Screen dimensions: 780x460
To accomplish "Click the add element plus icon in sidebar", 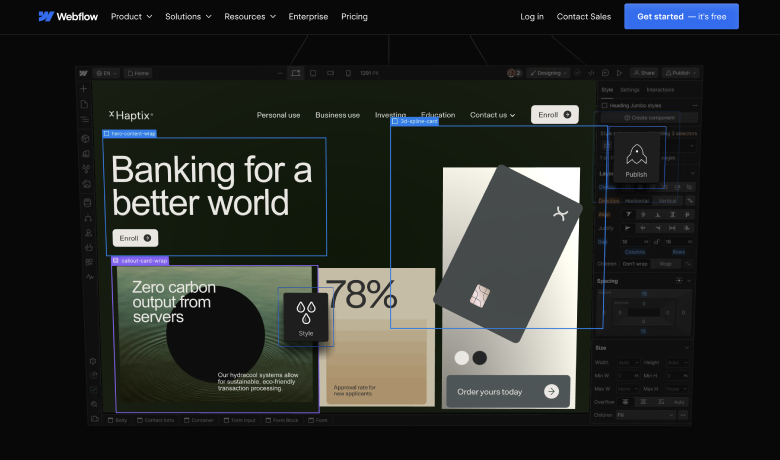I will pyautogui.click(x=84, y=89).
